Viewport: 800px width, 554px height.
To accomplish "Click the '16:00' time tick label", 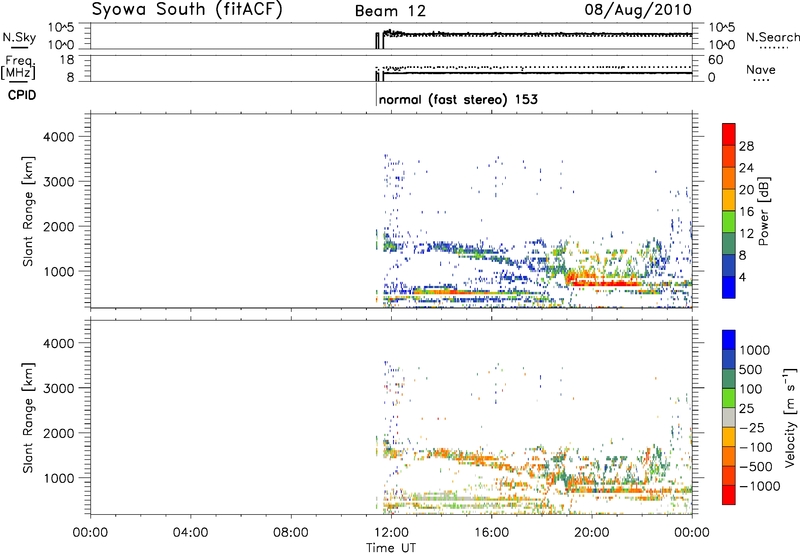I will [491, 533].
